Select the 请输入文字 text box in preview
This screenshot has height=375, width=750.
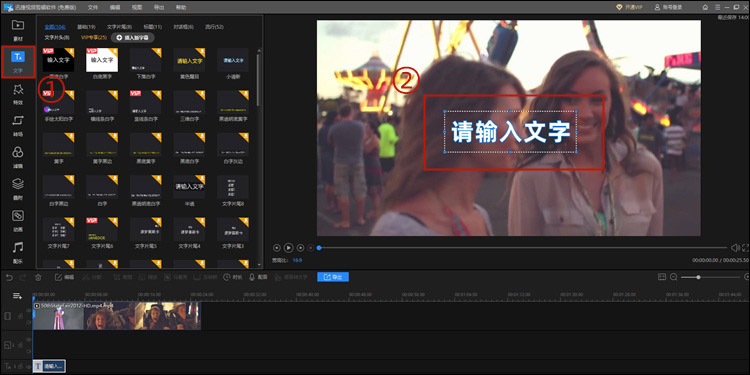pos(510,132)
